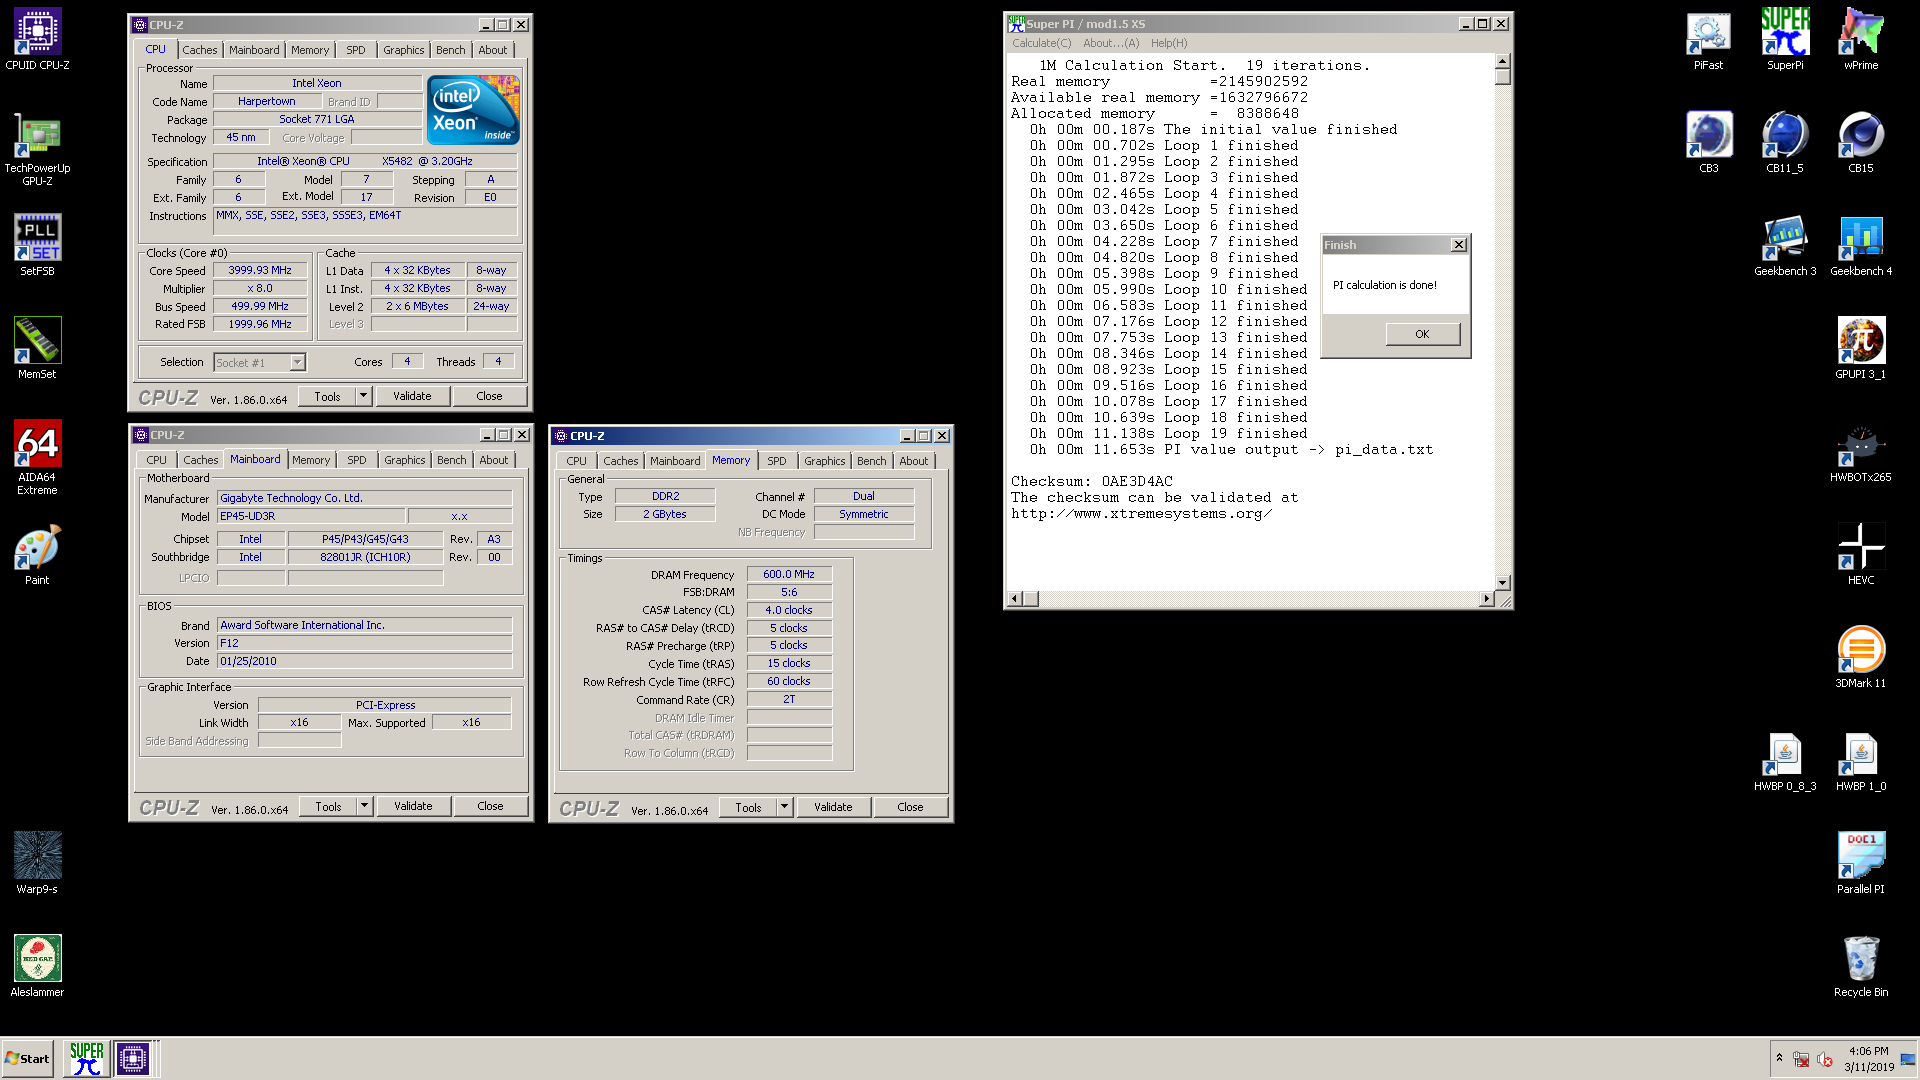The height and width of the screenshot is (1080, 1920).
Task: Expand Tools dropdown arrow in Memory window
Action: click(785, 807)
